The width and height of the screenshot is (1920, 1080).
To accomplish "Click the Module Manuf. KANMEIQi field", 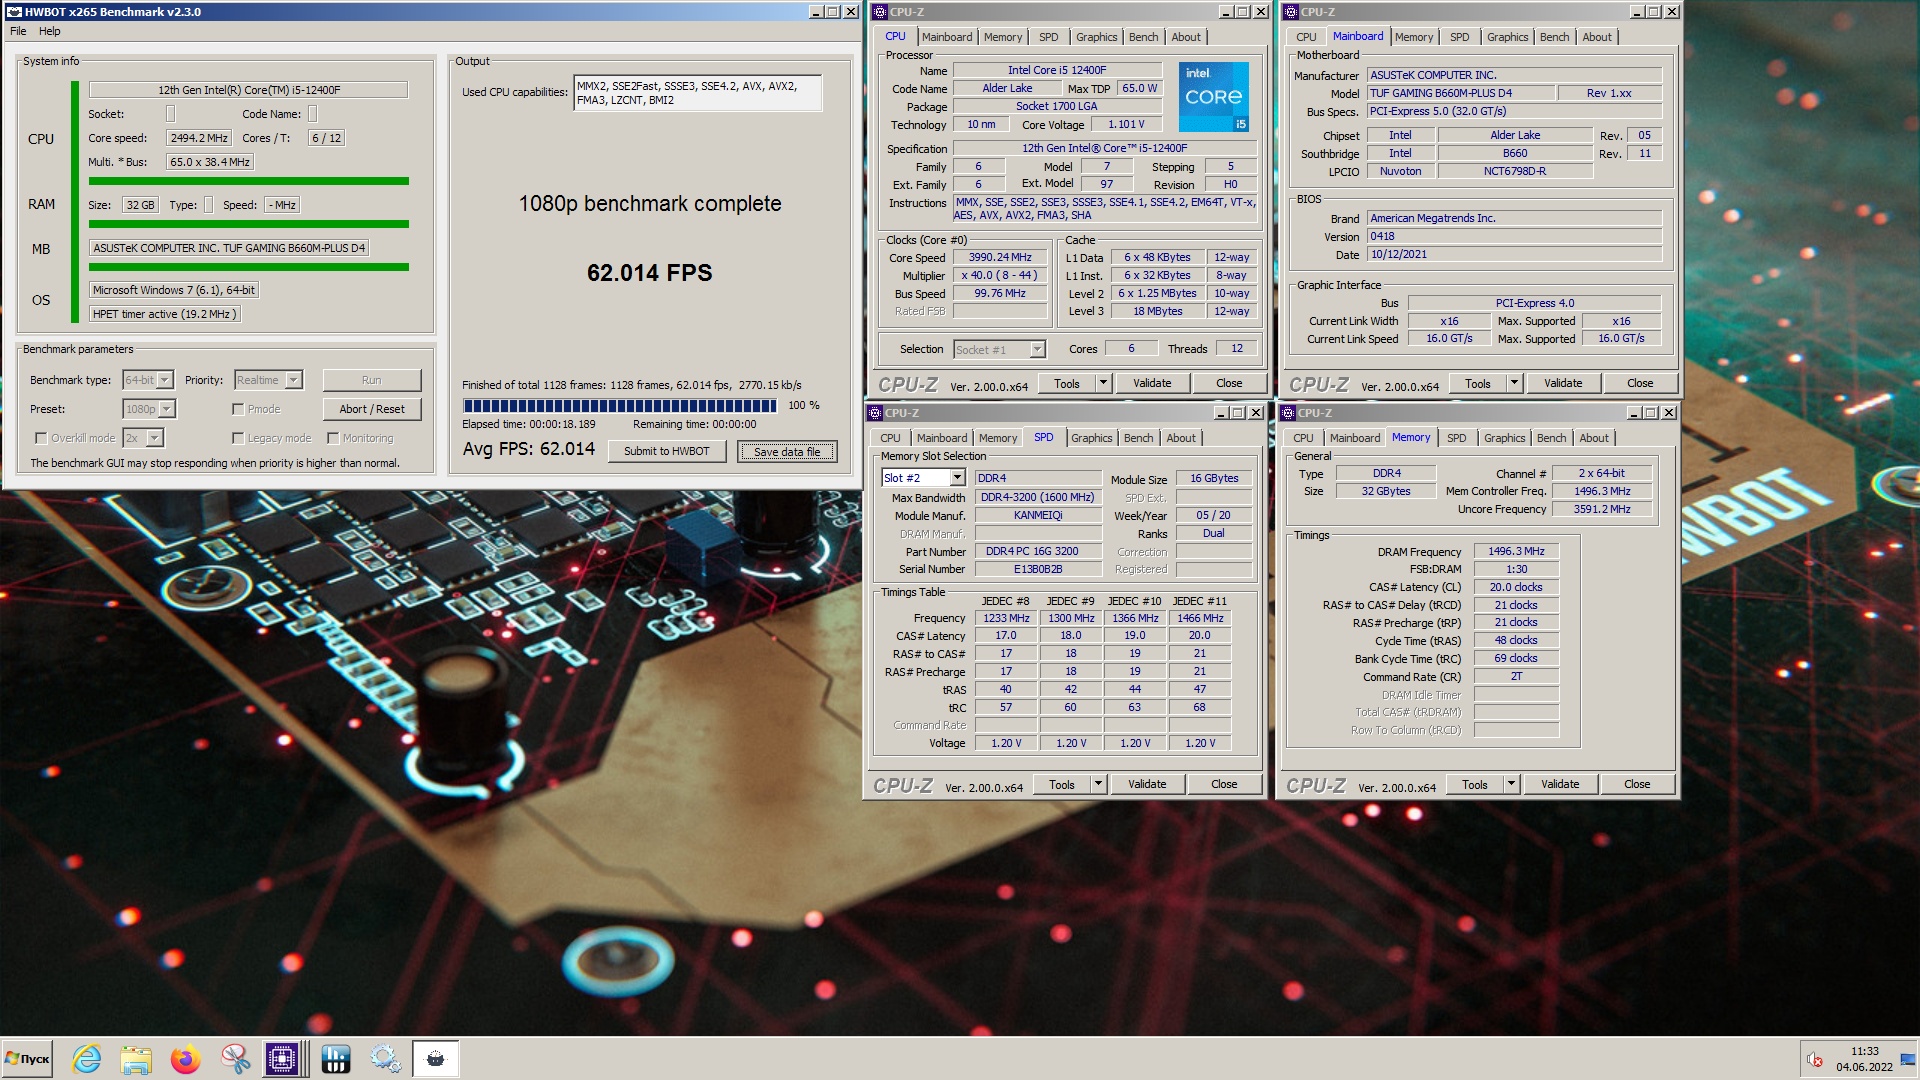I will 1038,515.
